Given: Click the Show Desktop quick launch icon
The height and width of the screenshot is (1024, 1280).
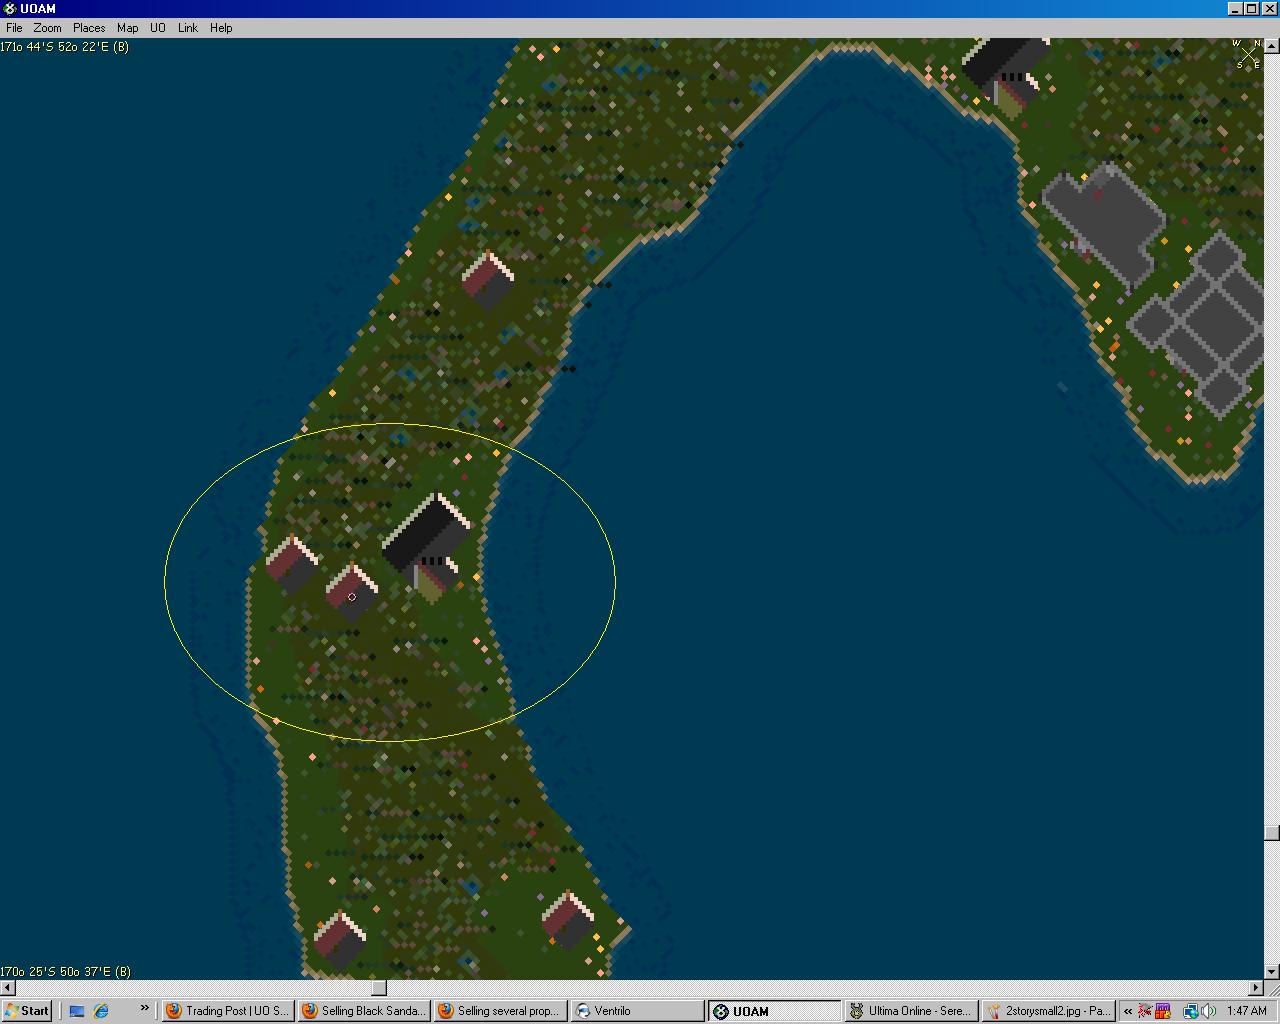Looking at the screenshot, I should click(77, 1011).
